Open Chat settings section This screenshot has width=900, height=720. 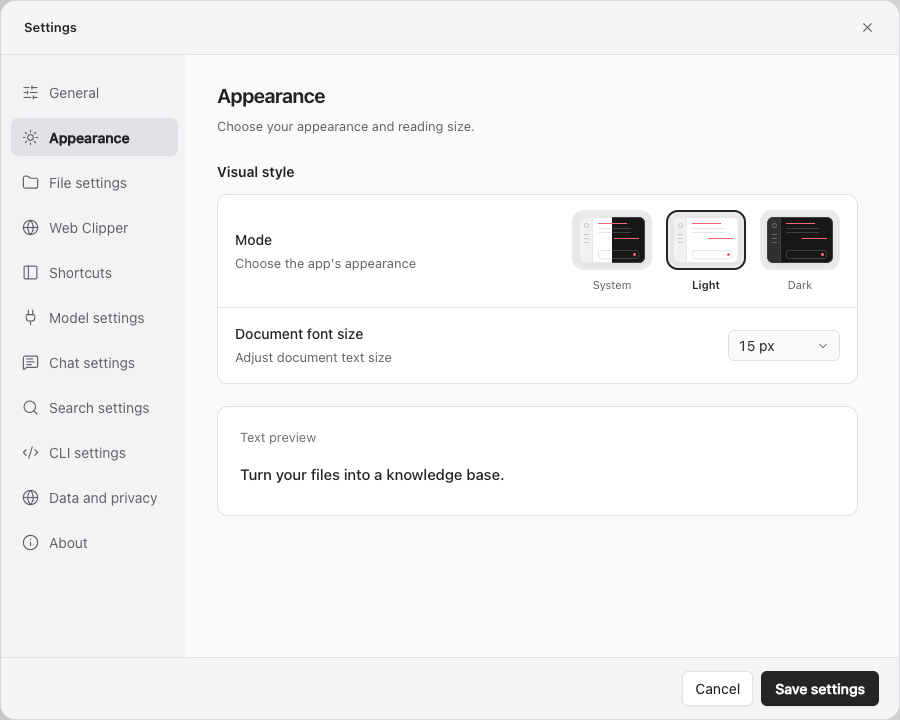coord(95,363)
